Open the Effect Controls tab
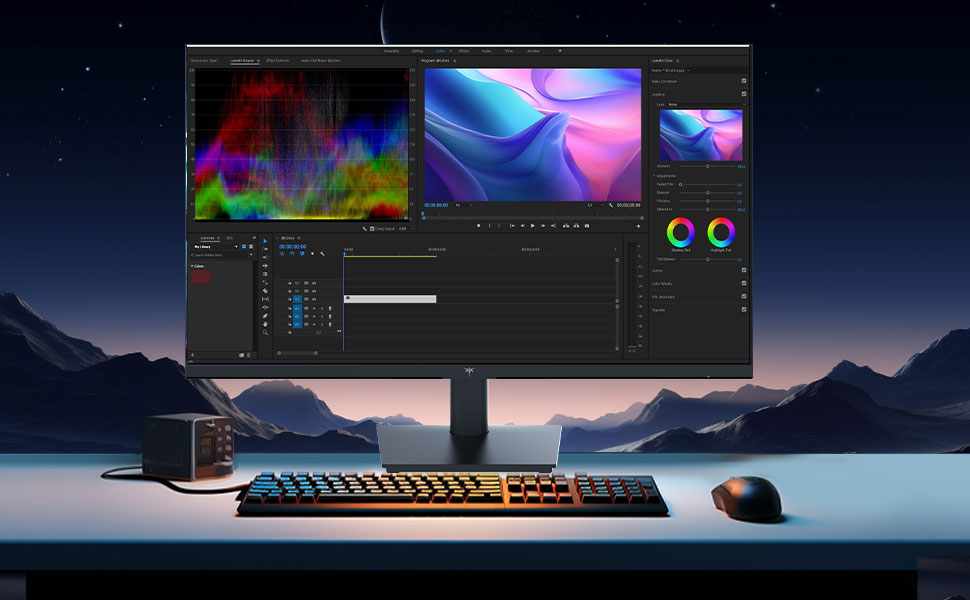This screenshot has height=600, width=970. [278, 61]
